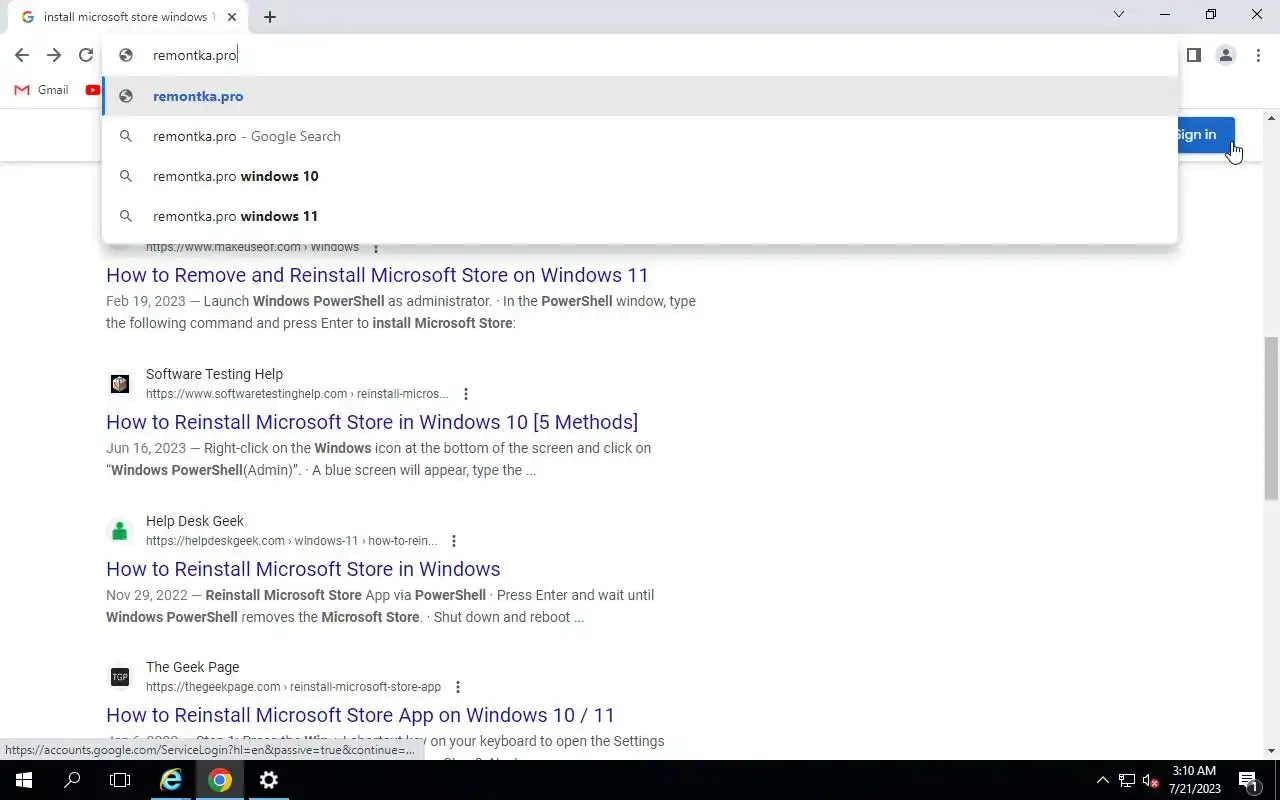Open a new Chrome tab
The image size is (1280, 800).
[x=270, y=17]
